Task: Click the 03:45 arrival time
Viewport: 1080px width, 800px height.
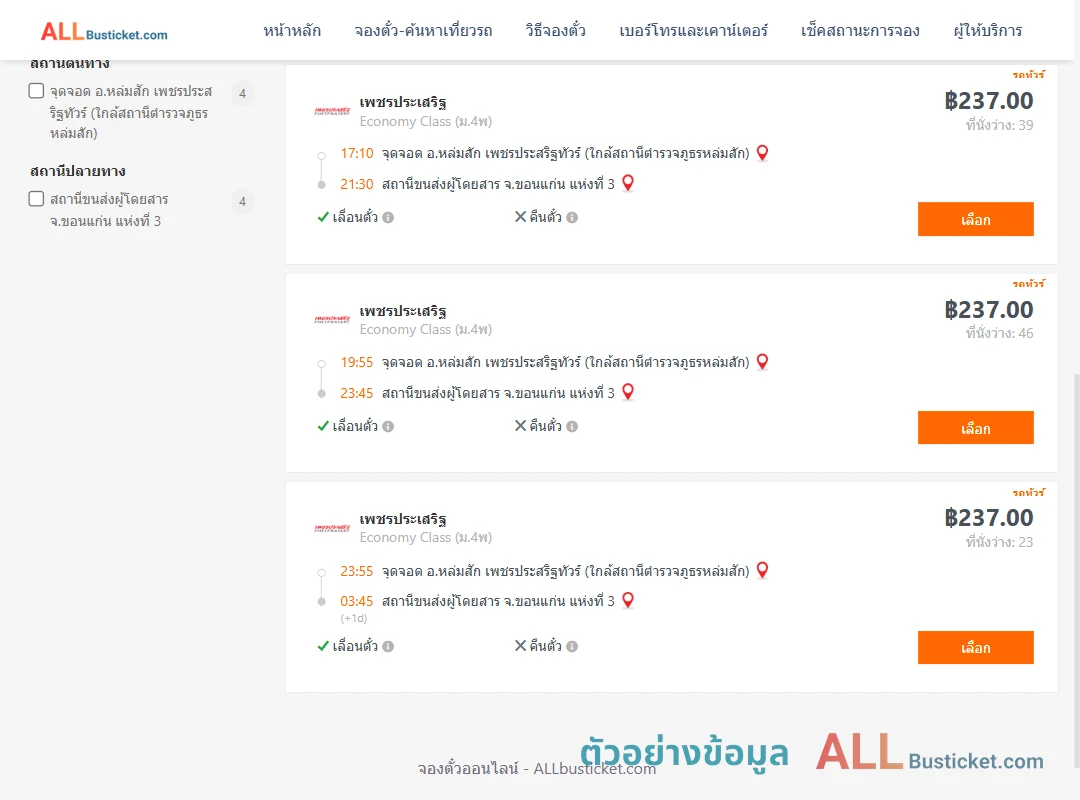Action: (x=357, y=601)
